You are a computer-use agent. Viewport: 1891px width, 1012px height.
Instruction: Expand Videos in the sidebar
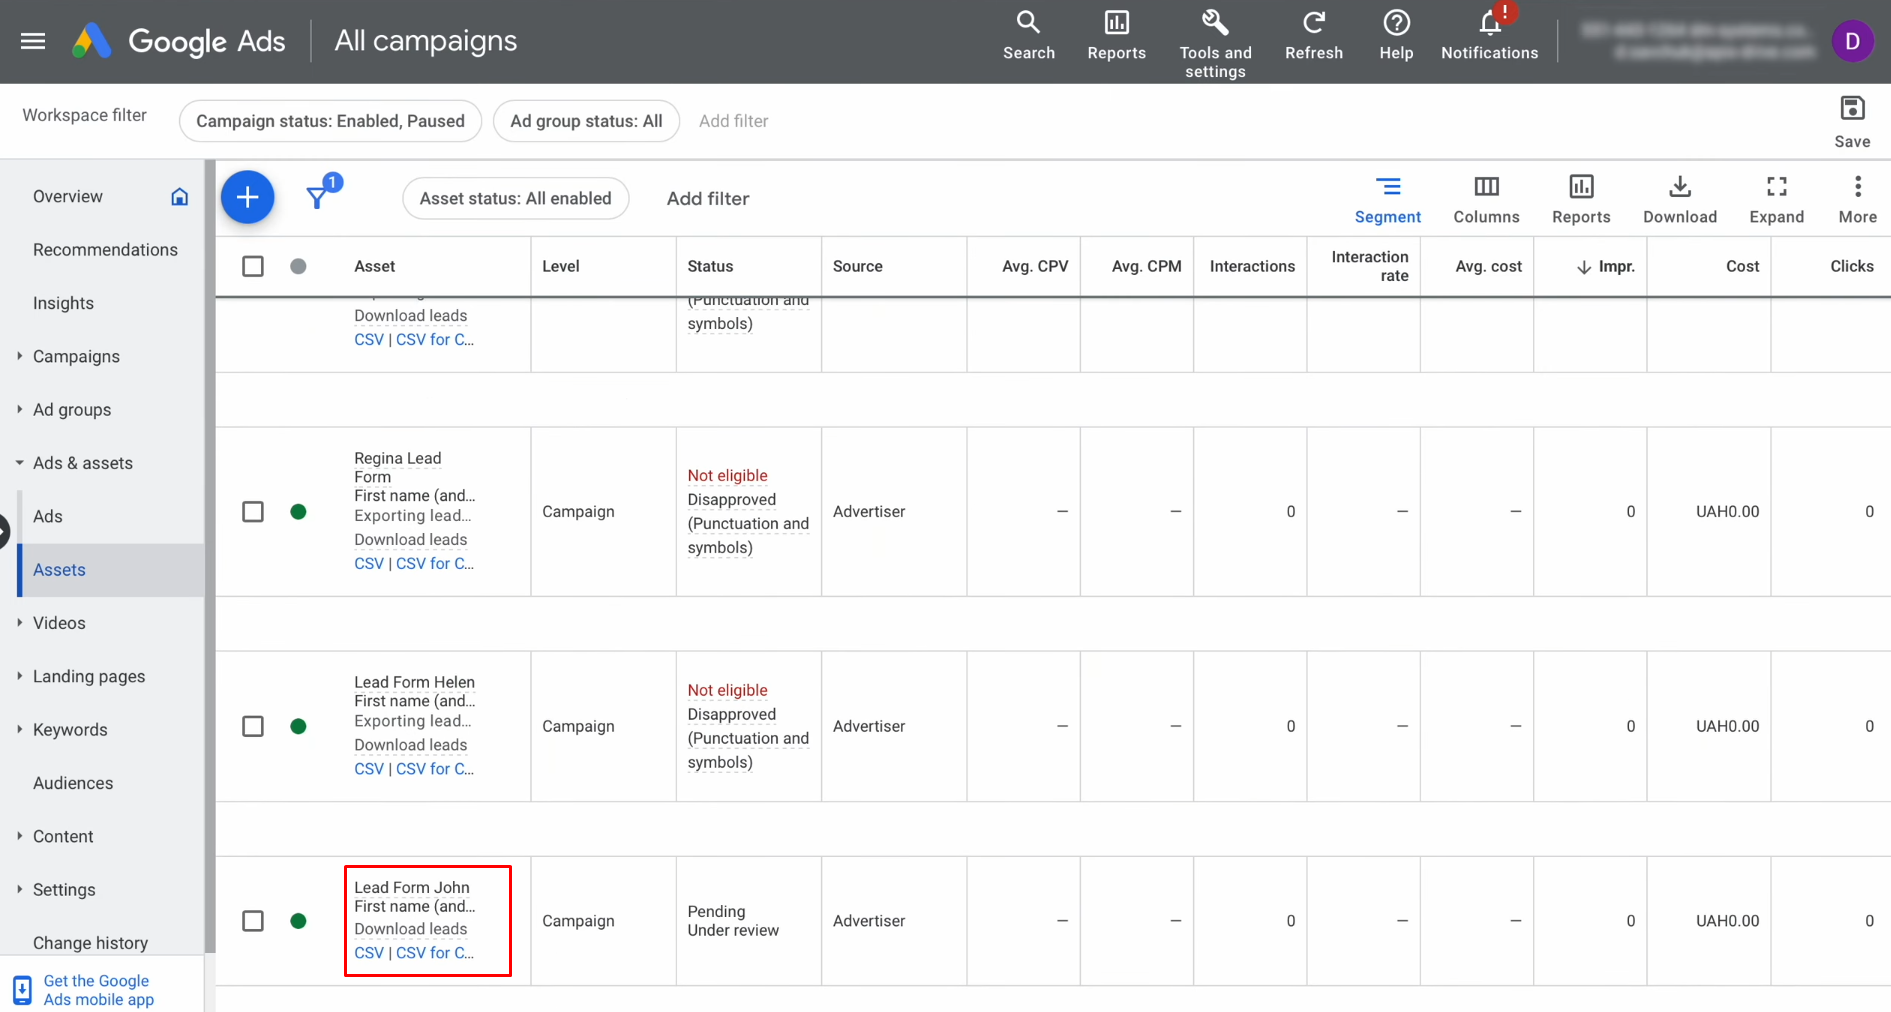pos(19,623)
